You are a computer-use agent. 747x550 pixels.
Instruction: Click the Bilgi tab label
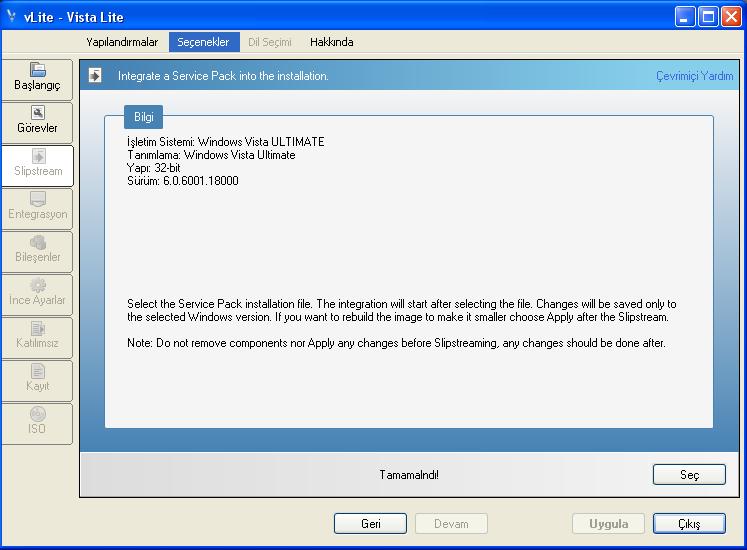tap(143, 117)
